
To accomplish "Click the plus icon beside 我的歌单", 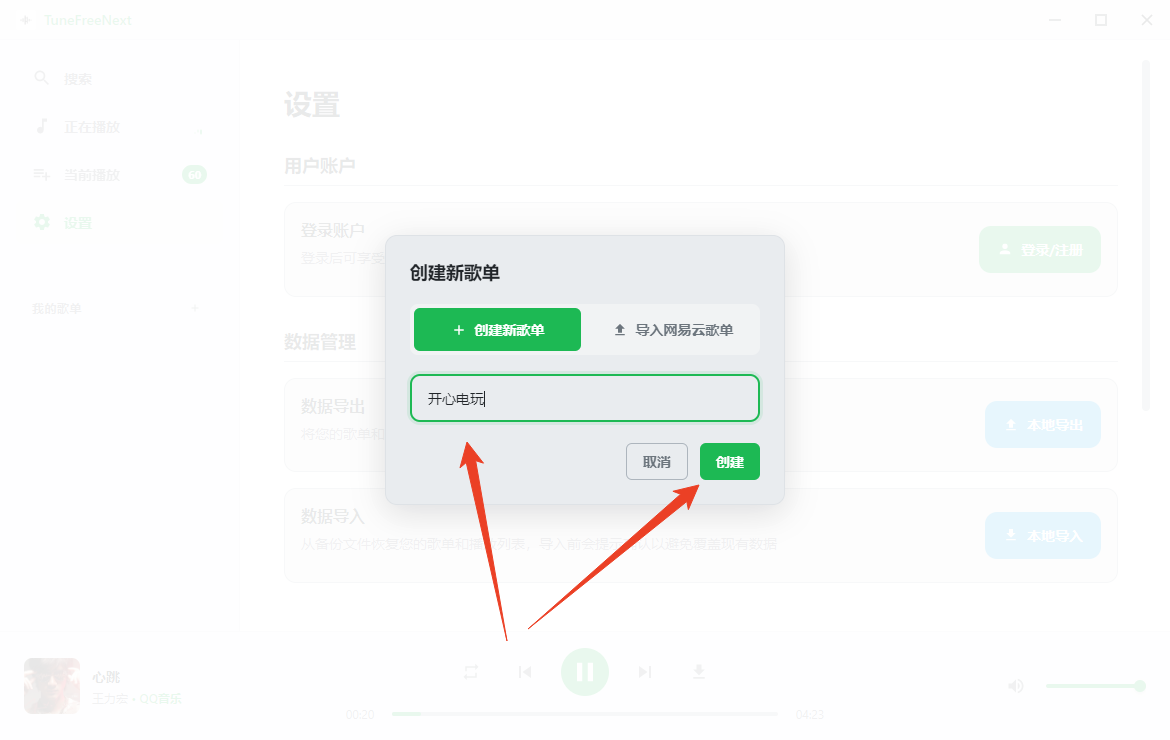I will tap(195, 307).
